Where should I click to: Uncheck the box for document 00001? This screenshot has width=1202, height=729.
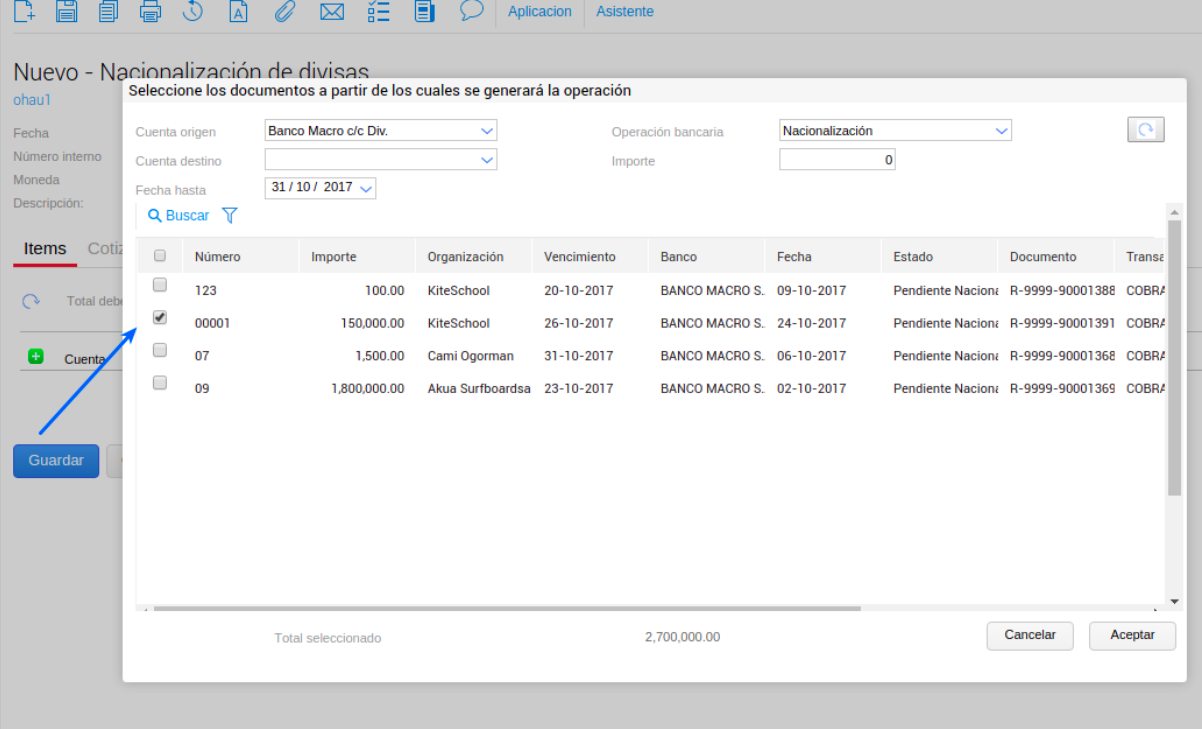click(x=160, y=318)
